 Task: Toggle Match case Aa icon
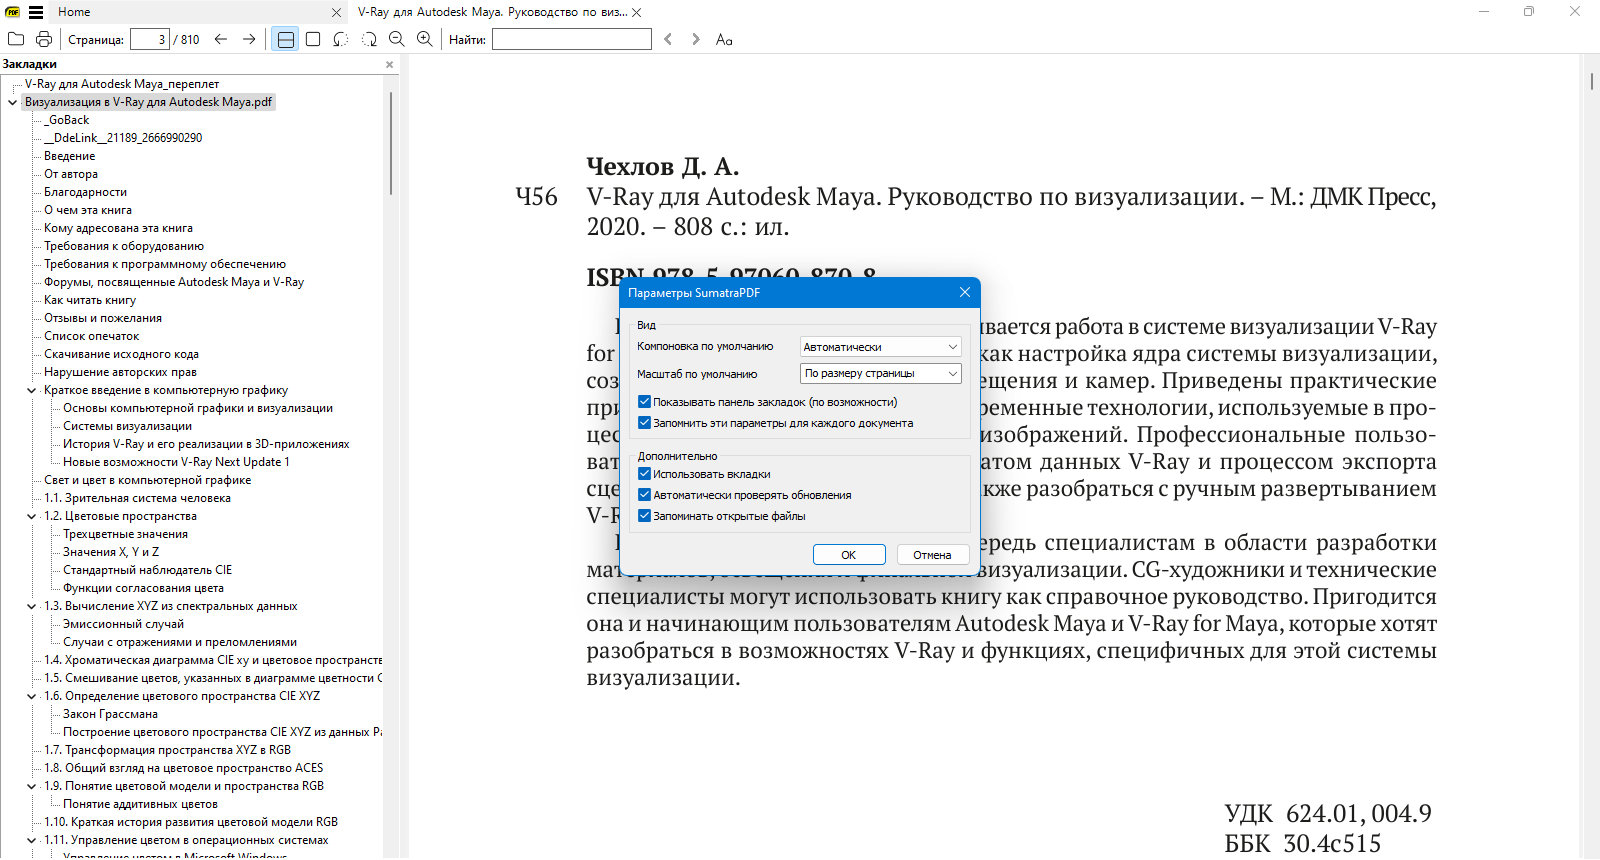724,39
